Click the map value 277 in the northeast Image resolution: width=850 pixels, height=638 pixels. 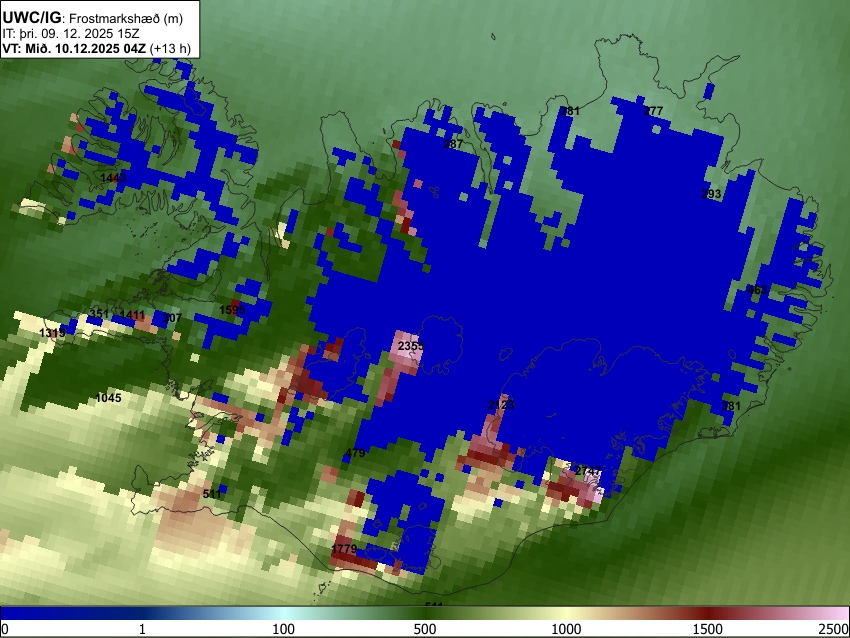click(653, 111)
